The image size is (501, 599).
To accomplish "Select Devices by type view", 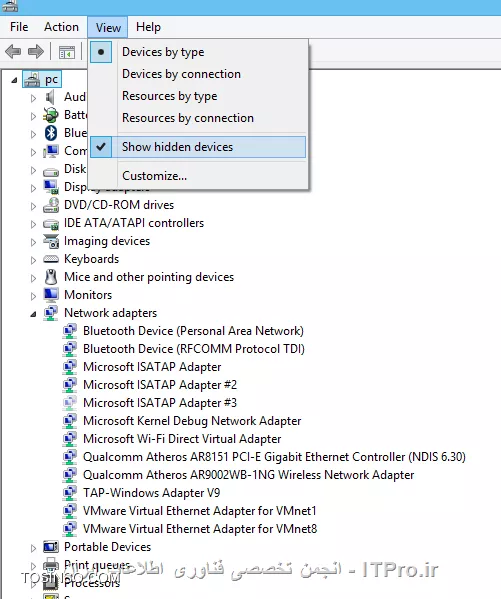I will [198, 52].
